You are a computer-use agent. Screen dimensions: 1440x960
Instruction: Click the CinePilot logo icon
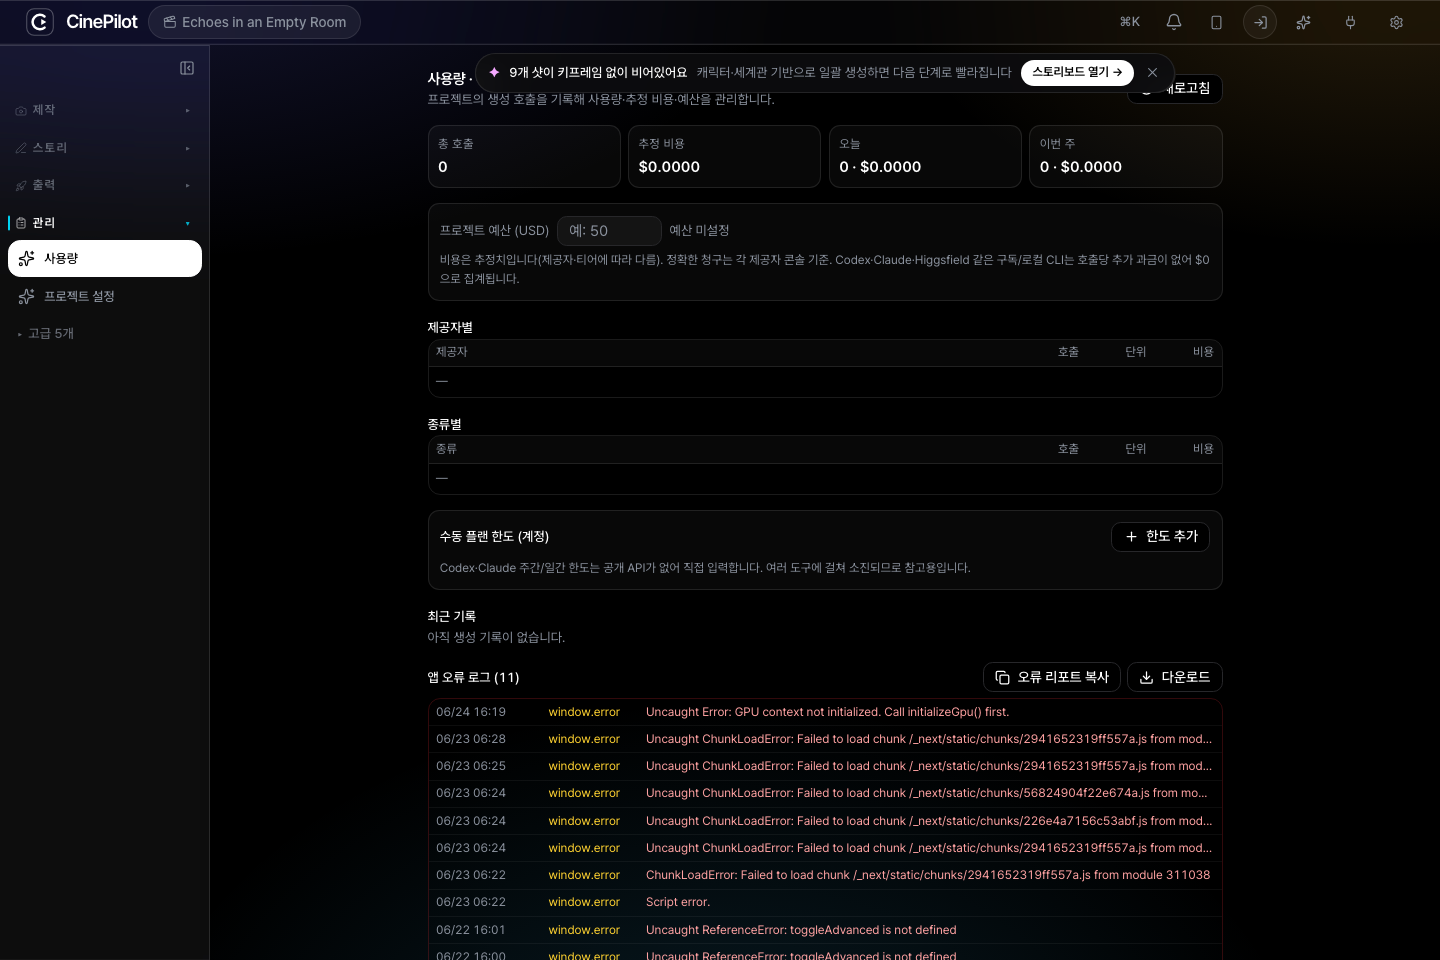point(40,22)
